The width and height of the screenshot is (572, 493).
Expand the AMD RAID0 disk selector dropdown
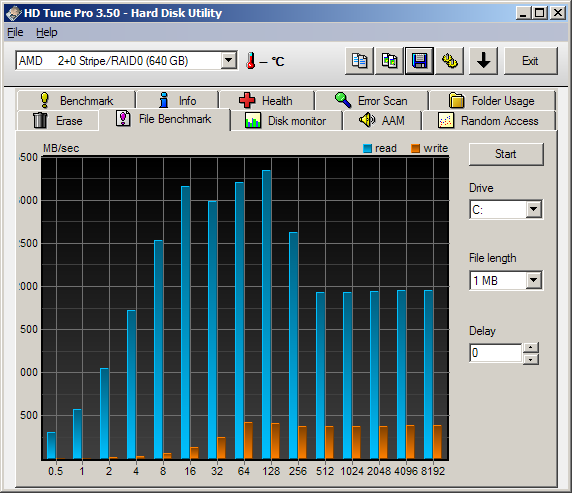229,60
